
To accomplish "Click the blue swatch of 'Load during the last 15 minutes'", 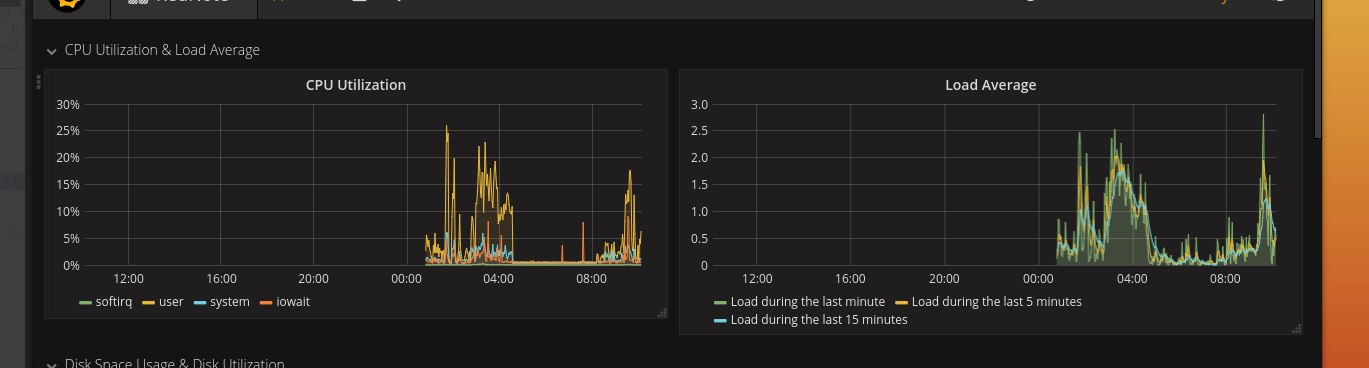I will 721,321.
